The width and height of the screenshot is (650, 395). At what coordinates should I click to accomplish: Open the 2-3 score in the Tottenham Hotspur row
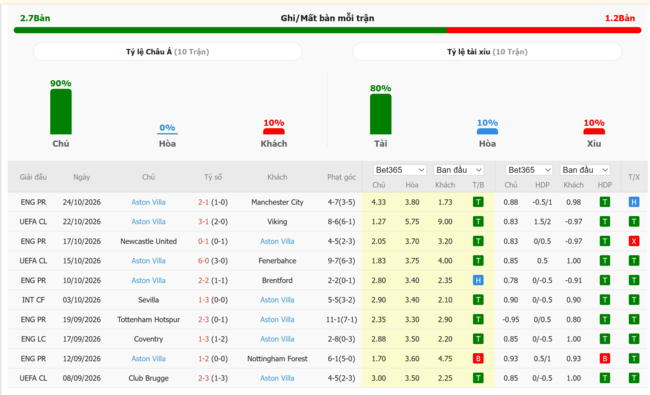click(x=204, y=320)
